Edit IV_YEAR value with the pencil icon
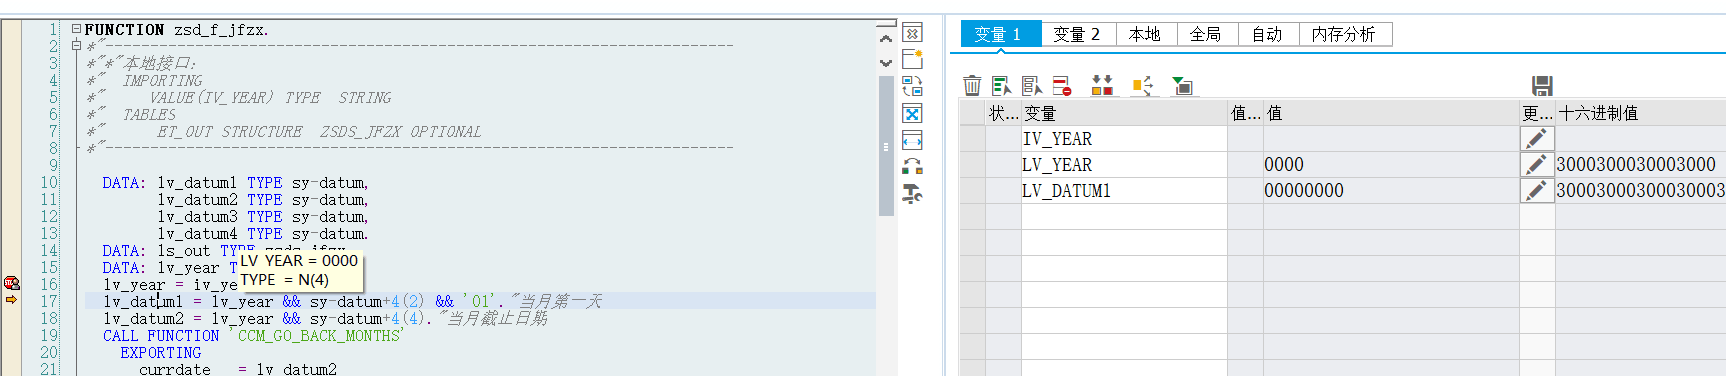The width and height of the screenshot is (1726, 376). coord(1537,138)
